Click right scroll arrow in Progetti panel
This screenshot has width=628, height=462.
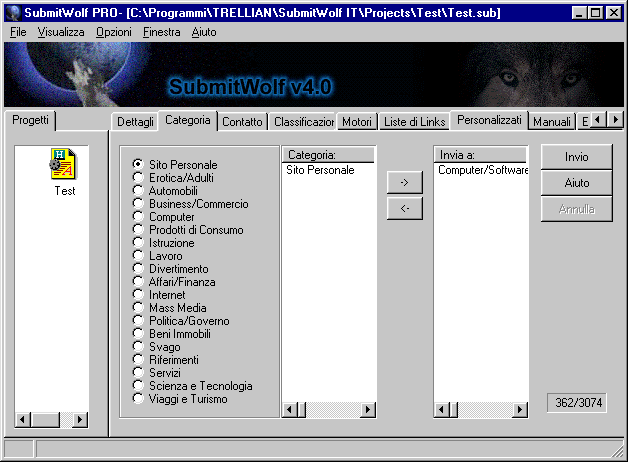pyautogui.click(x=80, y=420)
